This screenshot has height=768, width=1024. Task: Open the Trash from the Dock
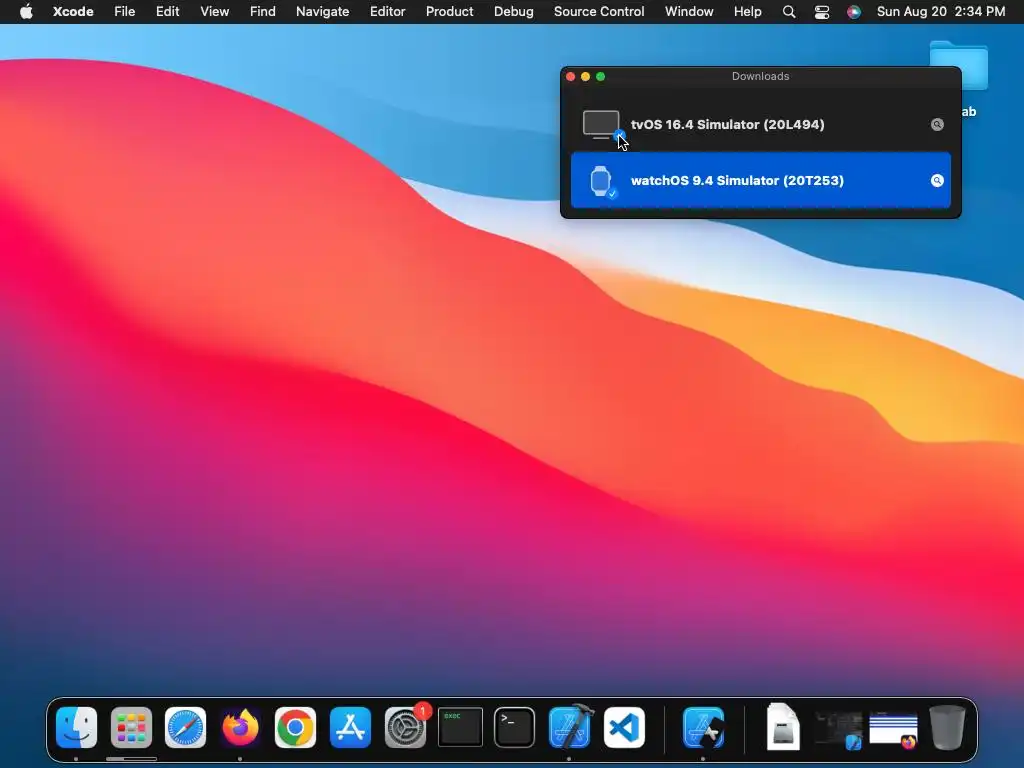(948, 727)
